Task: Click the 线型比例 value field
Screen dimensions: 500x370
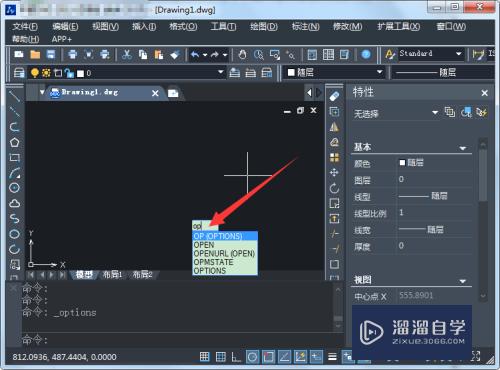Action: click(x=435, y=213)
